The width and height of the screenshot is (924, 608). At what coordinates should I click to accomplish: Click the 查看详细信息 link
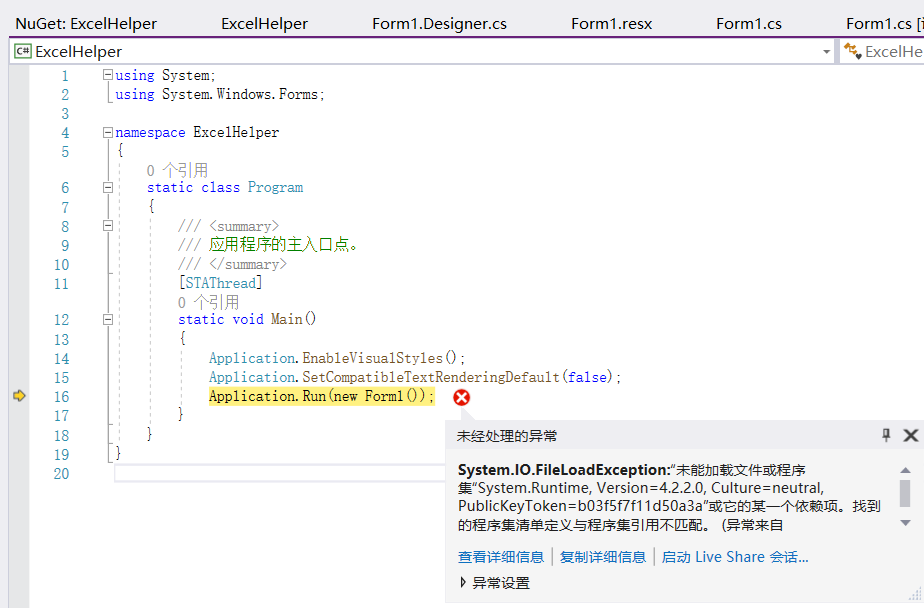click(501, 556)
